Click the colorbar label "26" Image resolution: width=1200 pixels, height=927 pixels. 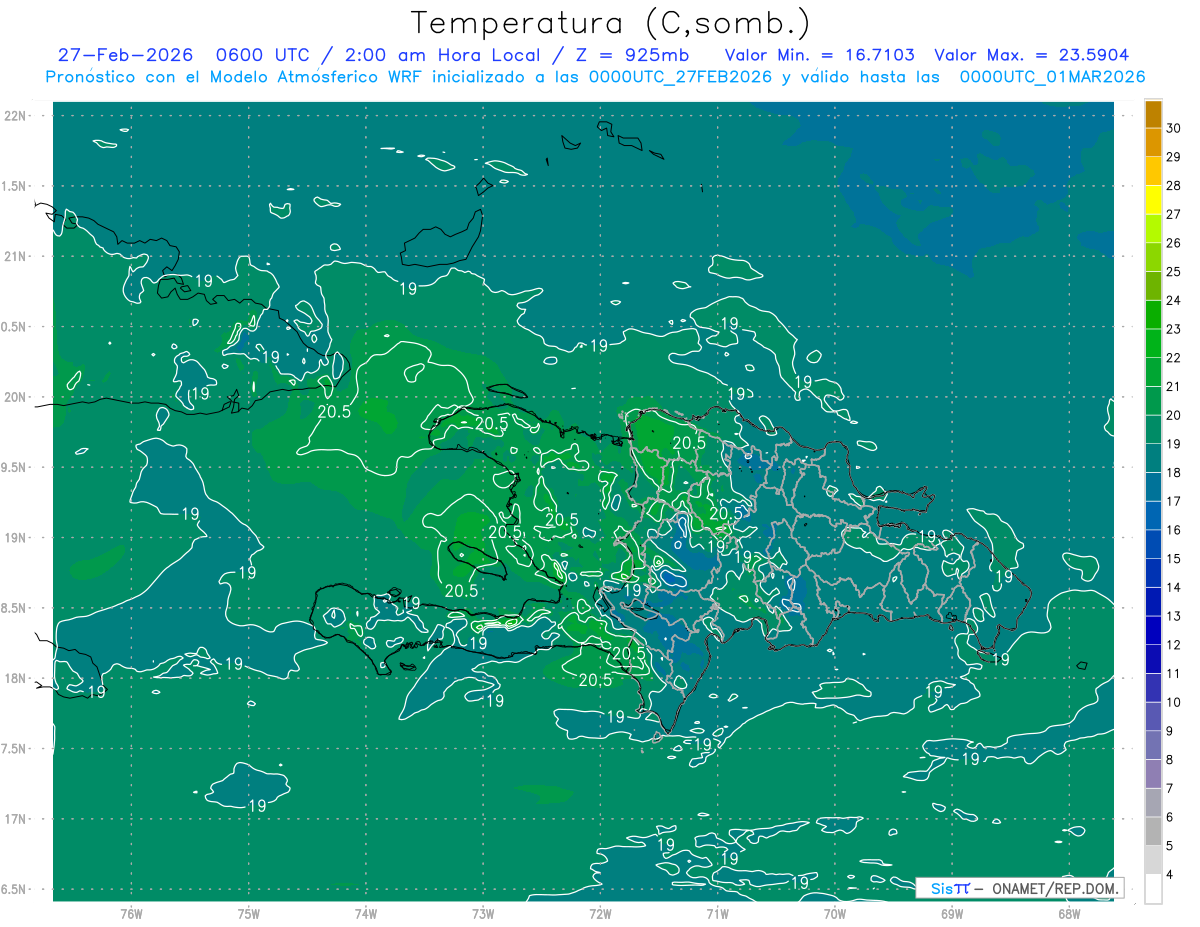[x=1173, y=243]
